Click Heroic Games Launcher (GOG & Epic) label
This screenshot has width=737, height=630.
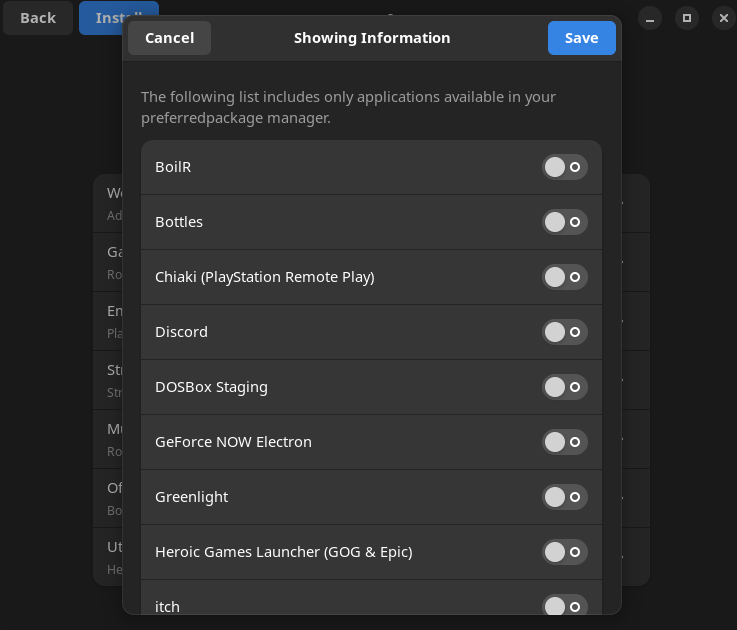tap(283, 552)
